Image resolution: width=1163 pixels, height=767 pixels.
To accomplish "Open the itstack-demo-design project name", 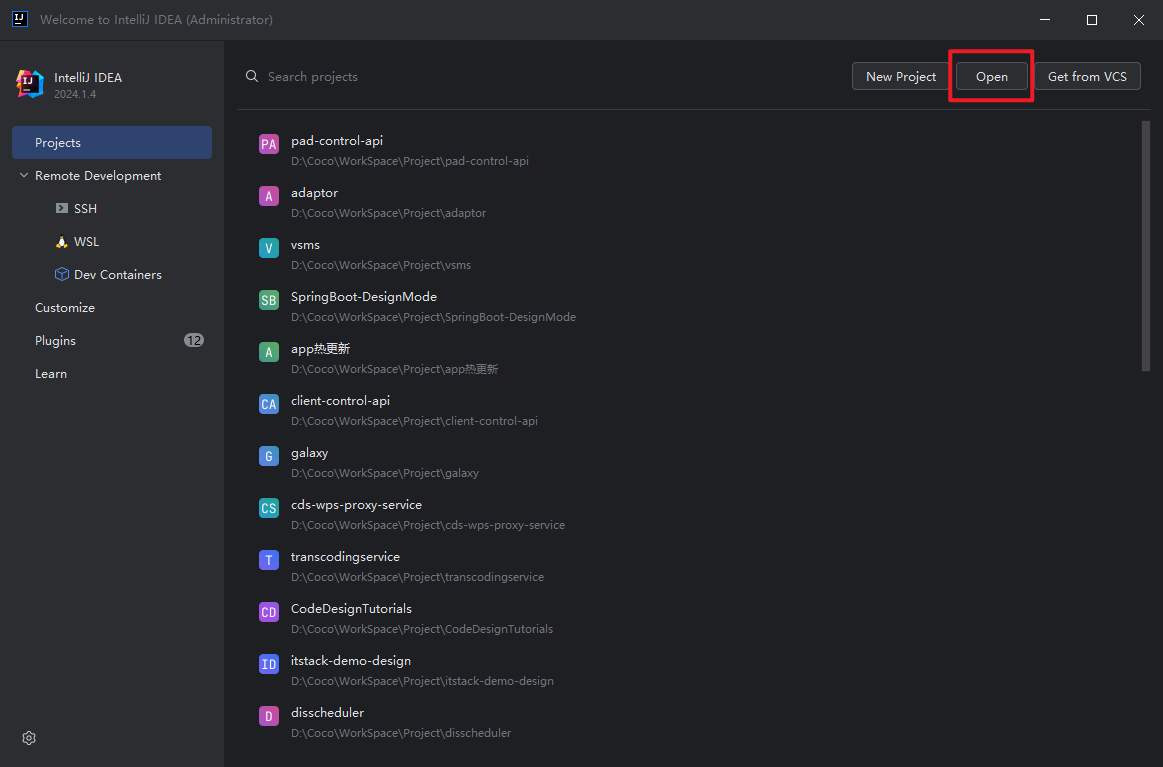I will 351,661.
